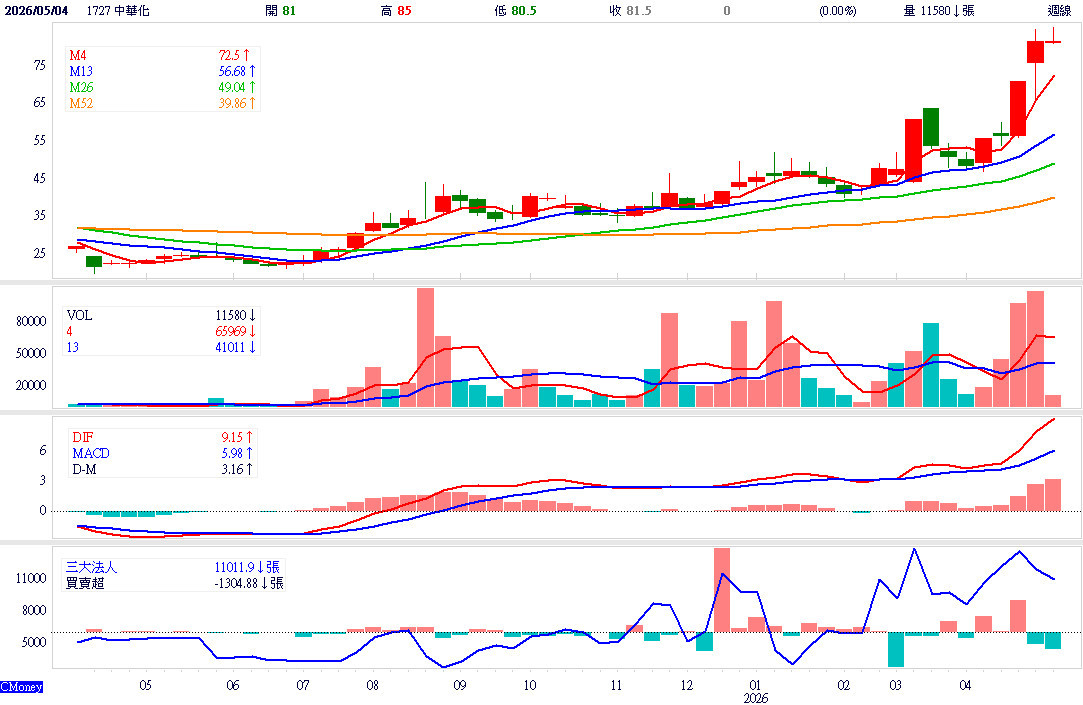The height and width of the screenshot is (705, 1083).
Task: Click the tallest volume bar in late August
Action: point(425,347)
